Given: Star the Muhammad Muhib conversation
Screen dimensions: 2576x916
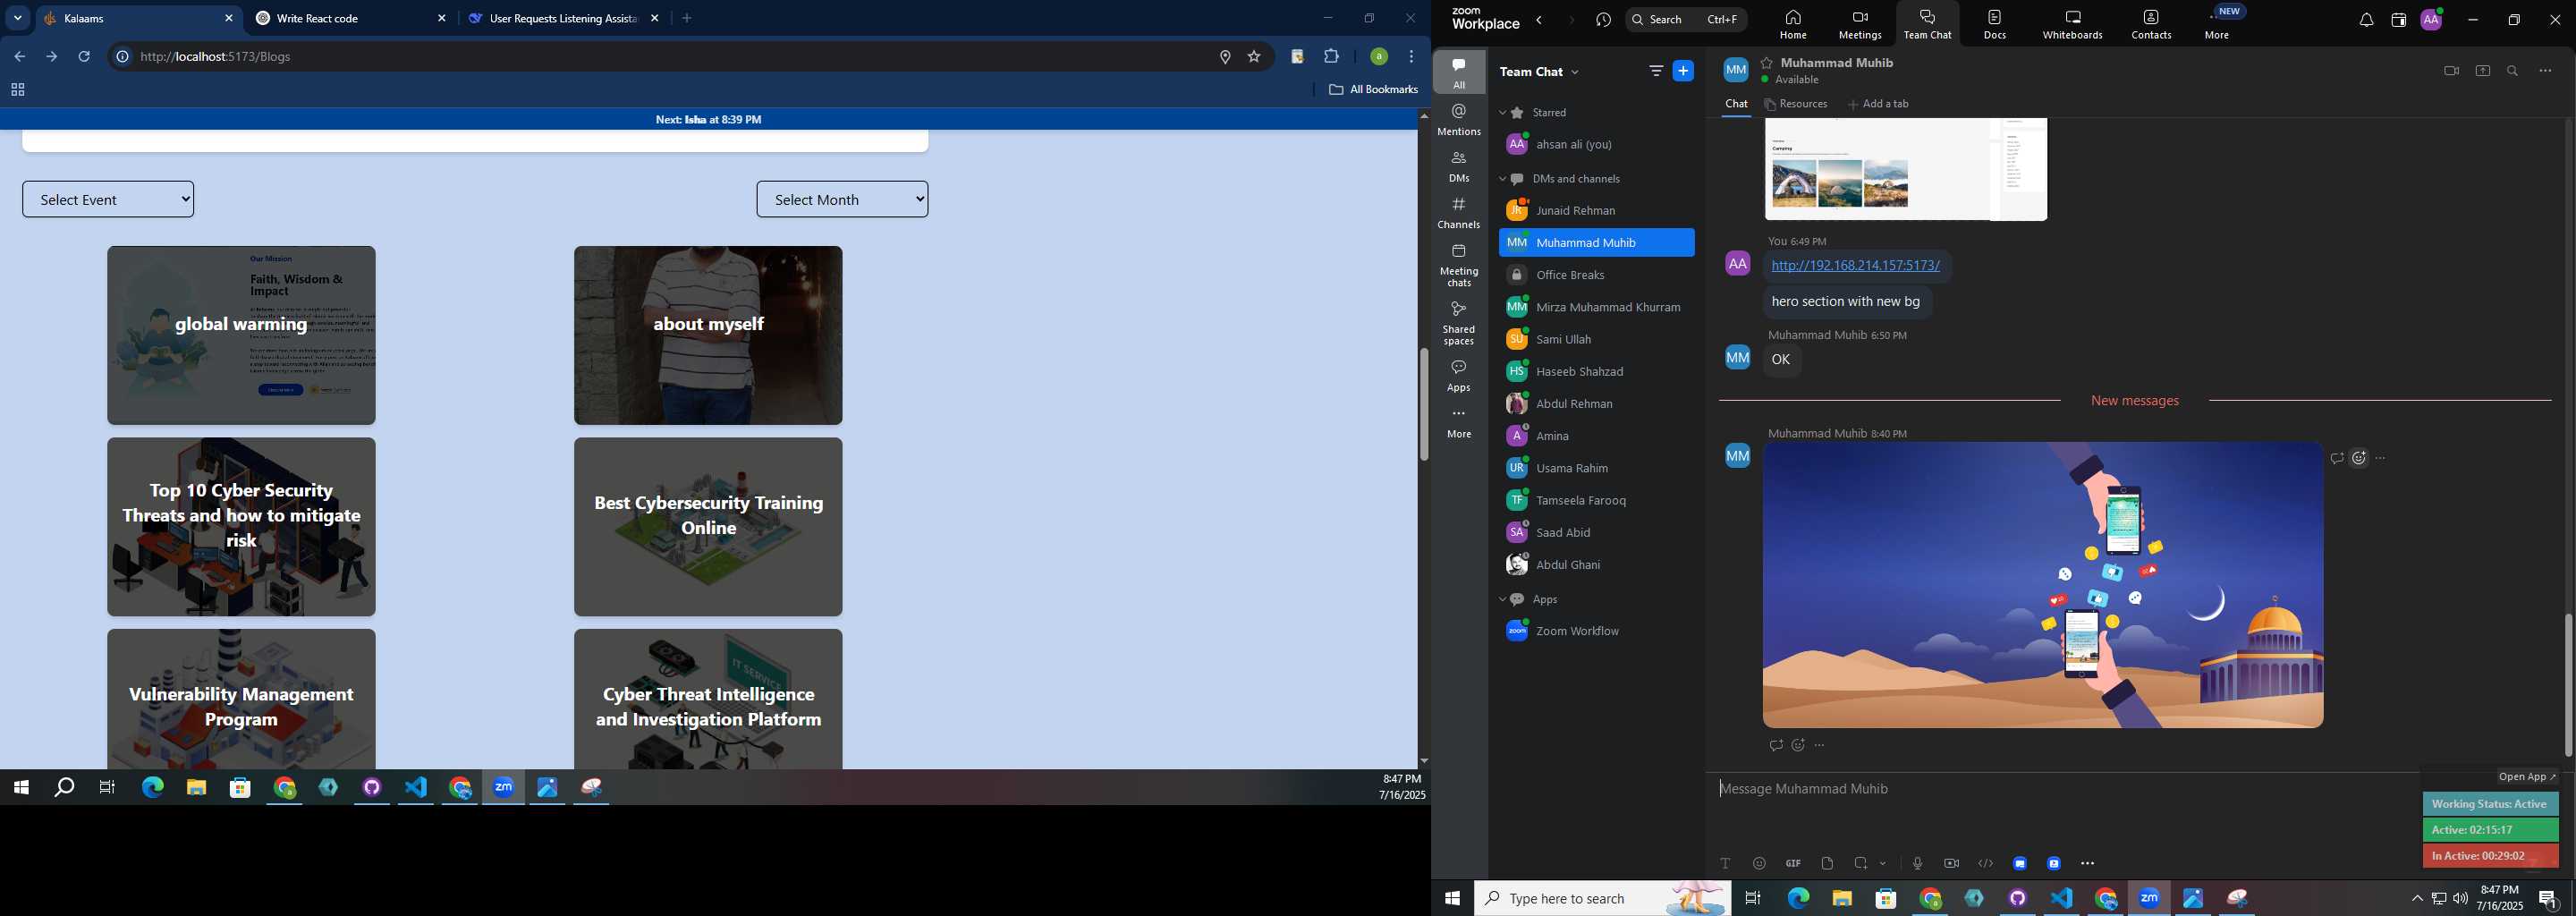Looking at the screenshot, I should coord(1767,62).
